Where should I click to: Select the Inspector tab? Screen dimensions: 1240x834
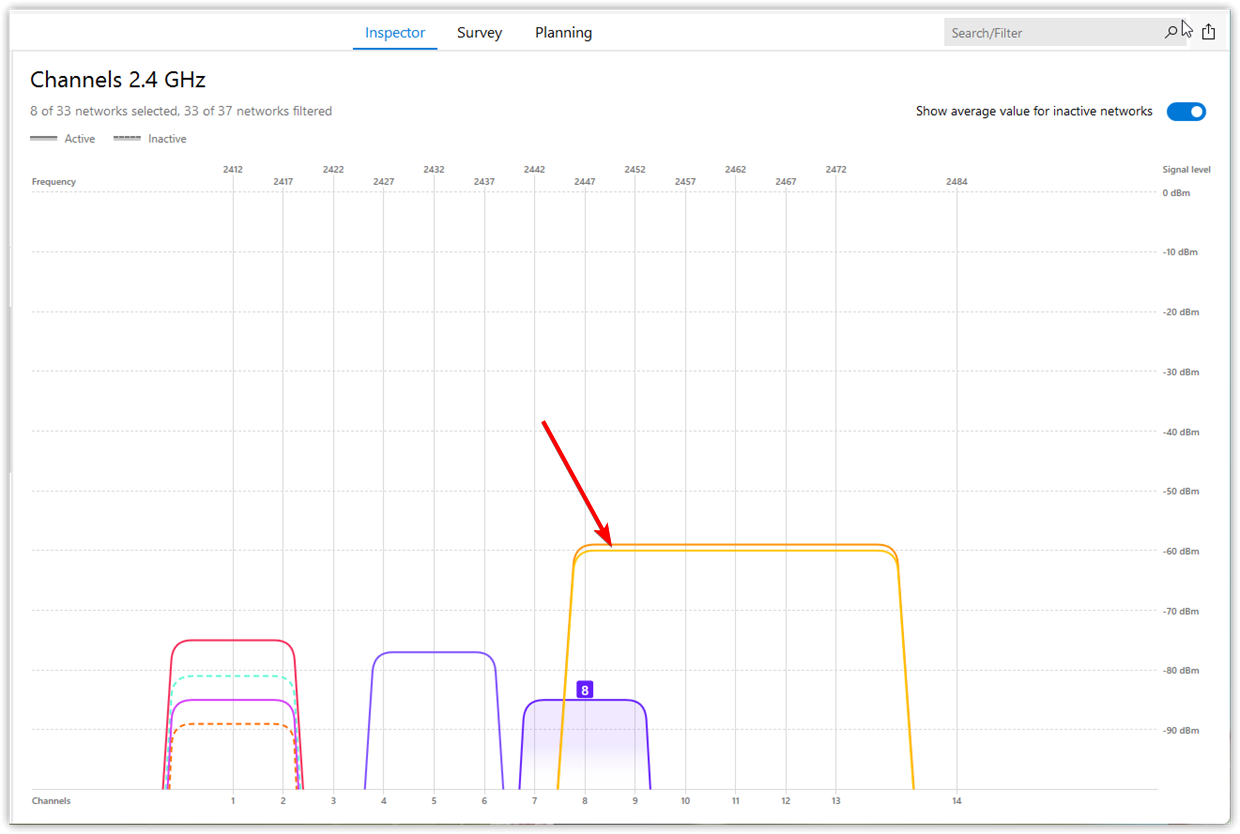point(394,32)
